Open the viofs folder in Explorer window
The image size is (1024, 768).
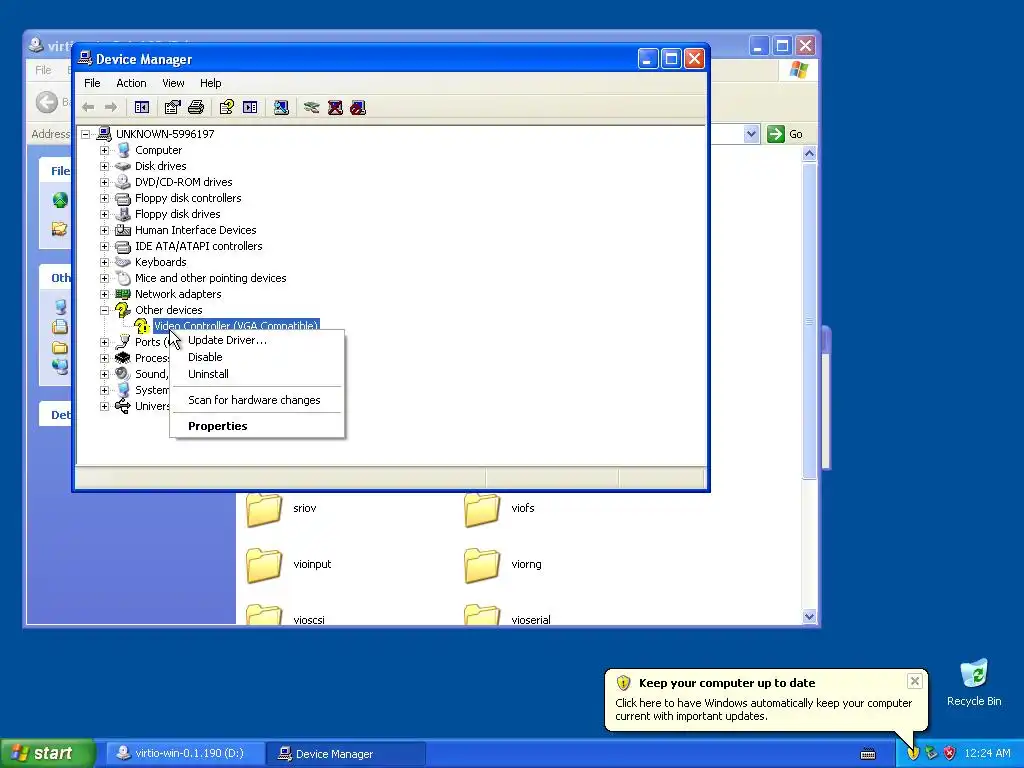coord(482,509)
